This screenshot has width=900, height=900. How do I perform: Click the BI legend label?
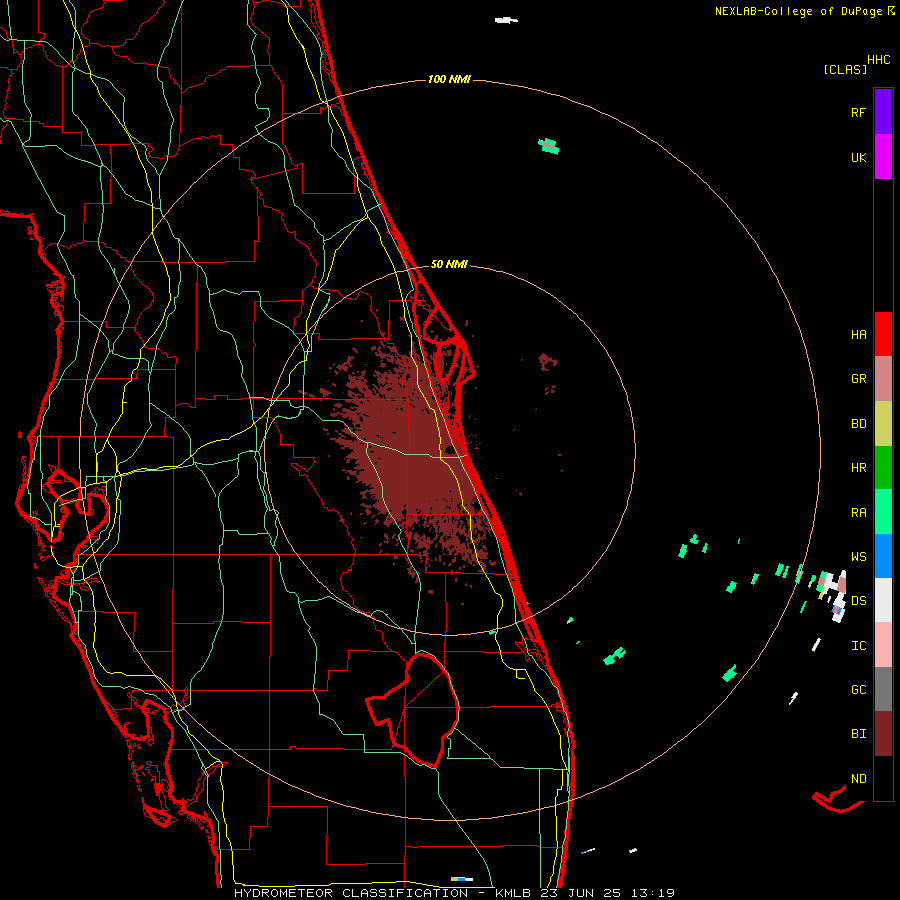[x=858, y=734]
